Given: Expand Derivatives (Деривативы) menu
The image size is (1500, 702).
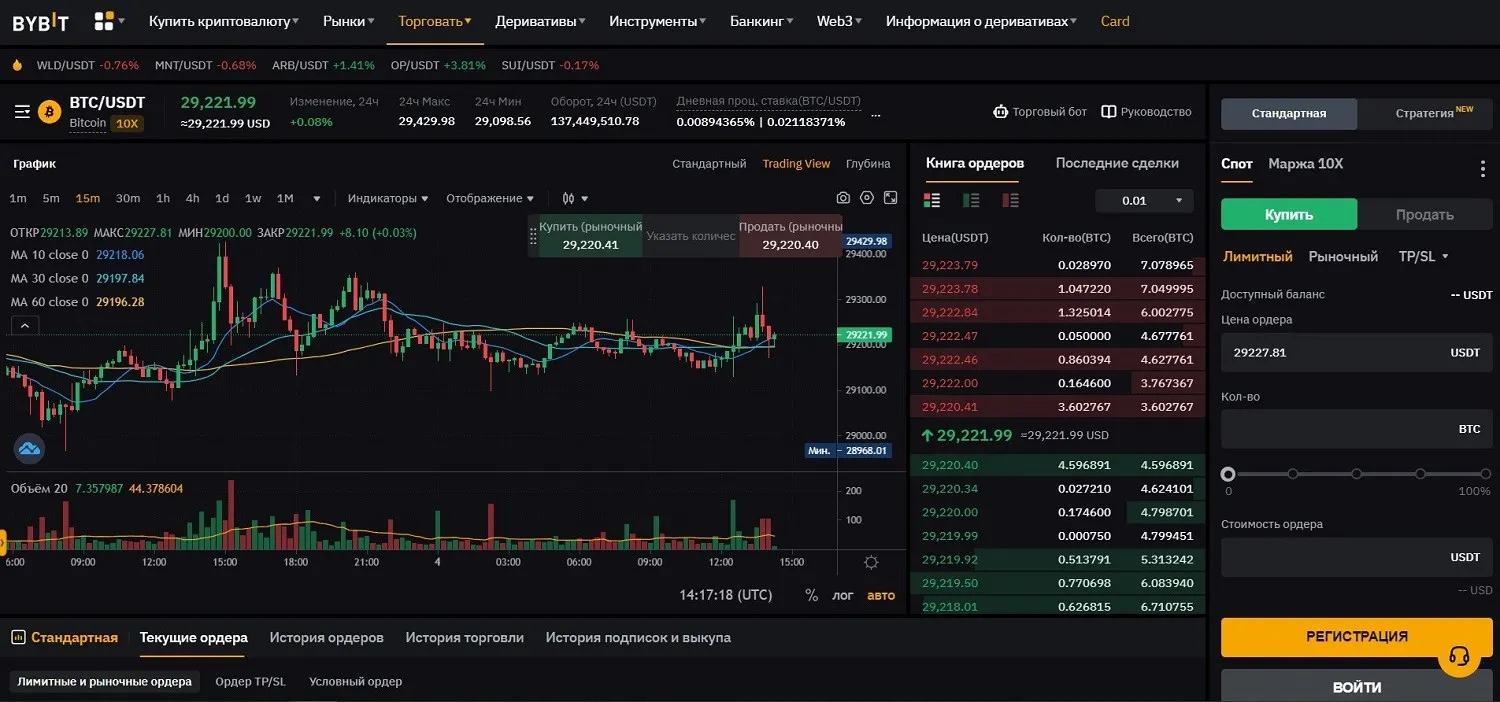Looking at the screenshot, I should click(540, 21).
